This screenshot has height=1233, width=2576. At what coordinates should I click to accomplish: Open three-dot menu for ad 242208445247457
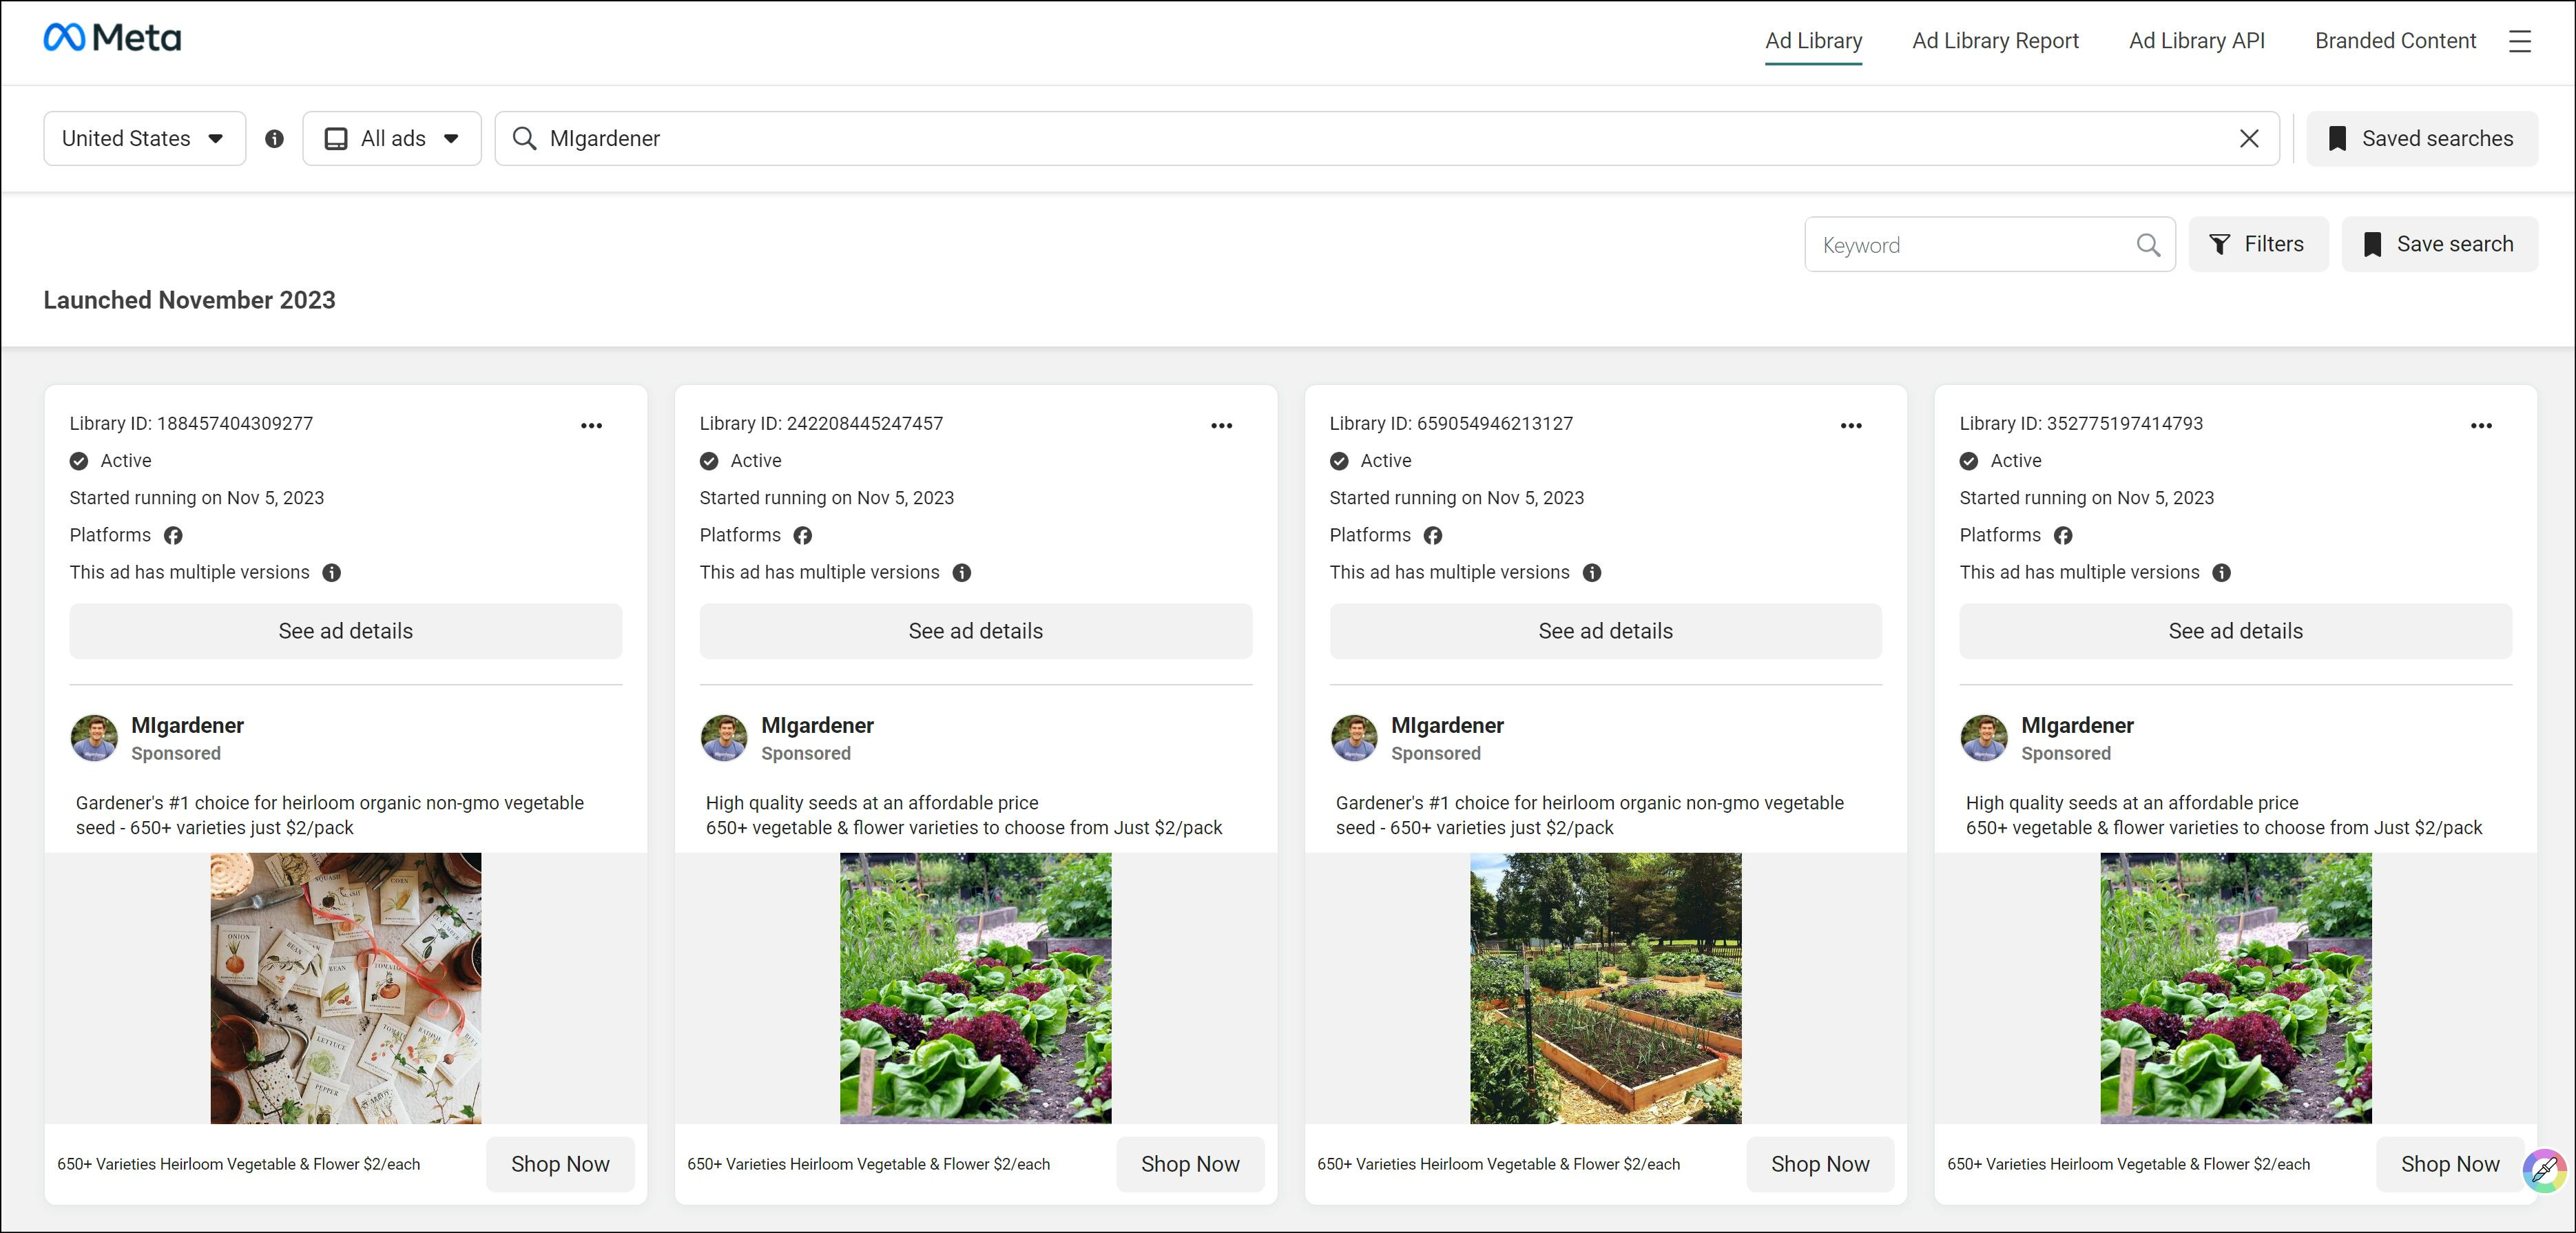point(1222,426)
